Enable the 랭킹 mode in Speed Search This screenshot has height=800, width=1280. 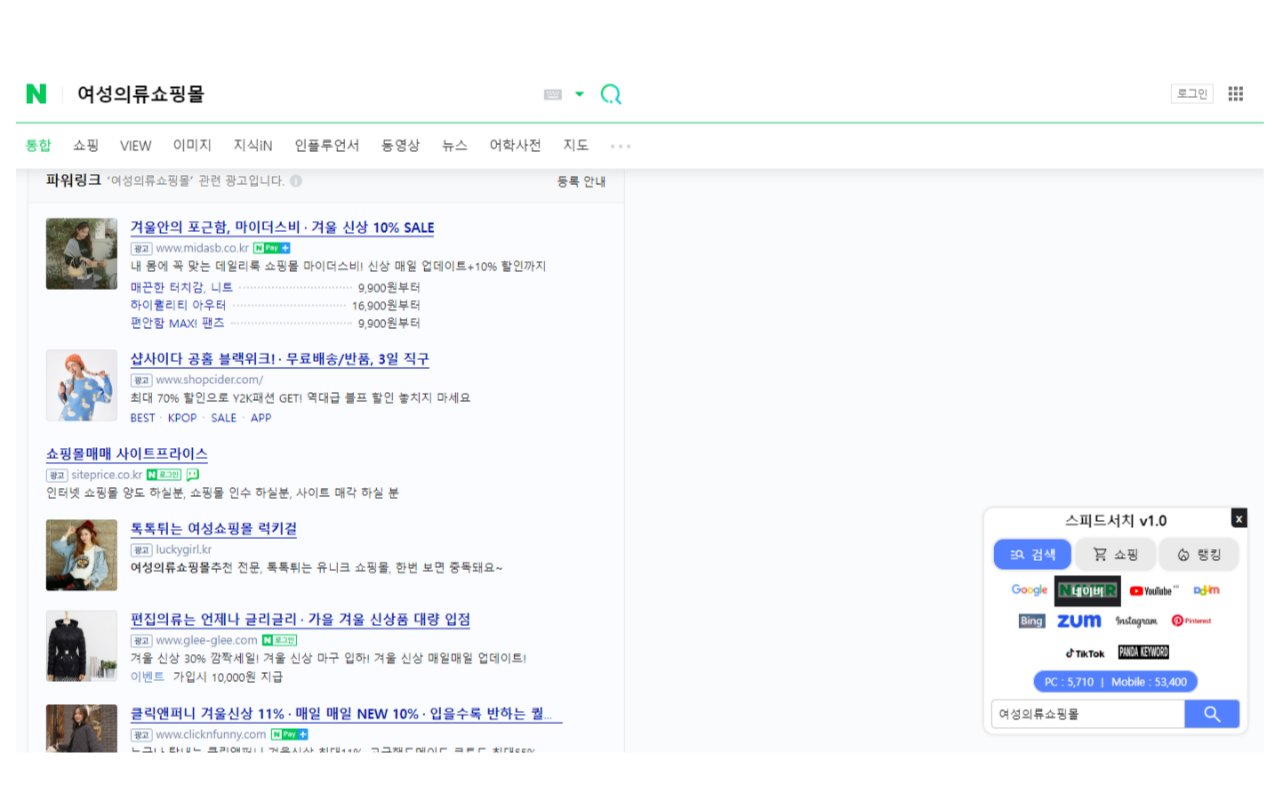point(1198,554)
